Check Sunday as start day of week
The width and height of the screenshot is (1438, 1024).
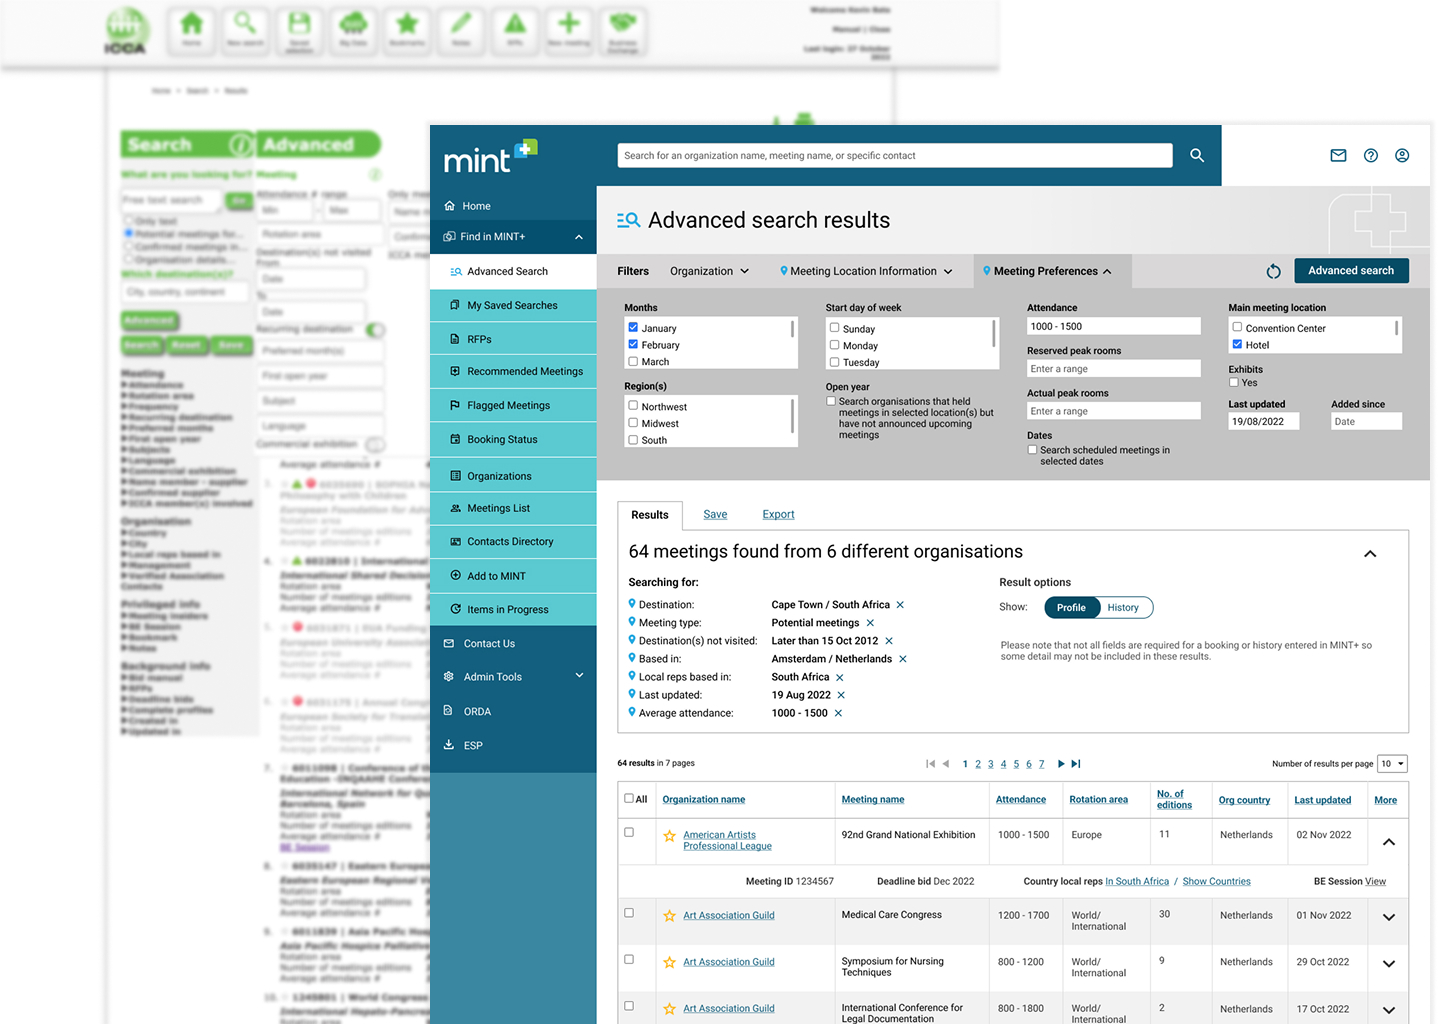(x=834, y=328)
